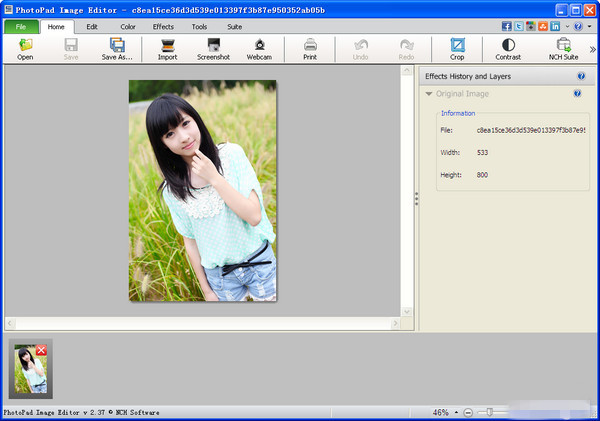Switch to the Color tab
This screenshot has height=421, width=600.
pyautogui.click(x=128, y=27)
